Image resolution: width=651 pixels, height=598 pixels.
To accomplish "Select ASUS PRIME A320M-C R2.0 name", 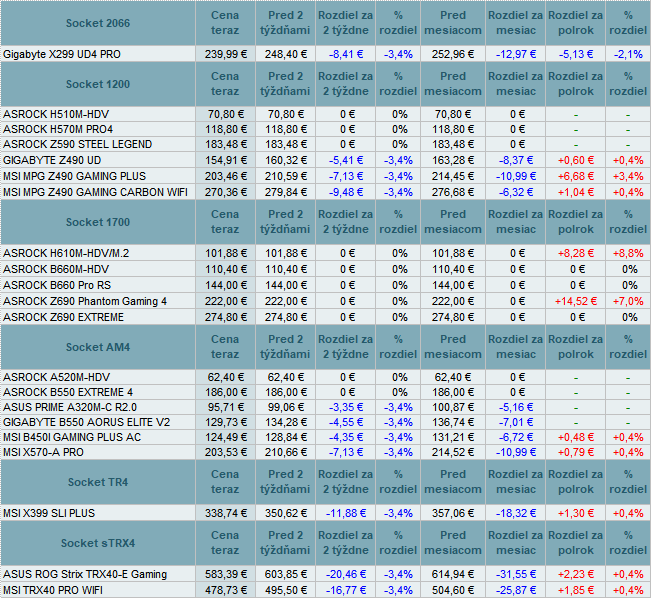I will 70,407.
